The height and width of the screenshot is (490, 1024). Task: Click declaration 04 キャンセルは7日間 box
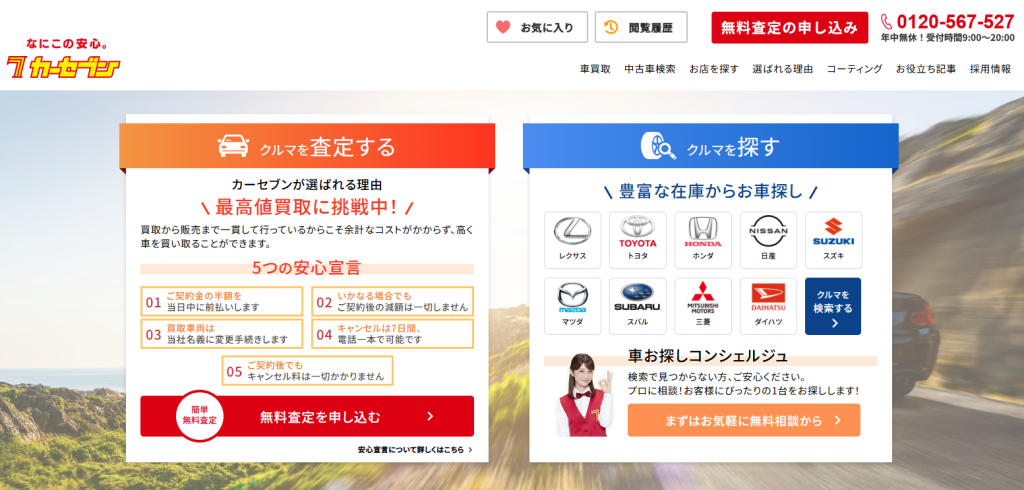coord(392,333)
